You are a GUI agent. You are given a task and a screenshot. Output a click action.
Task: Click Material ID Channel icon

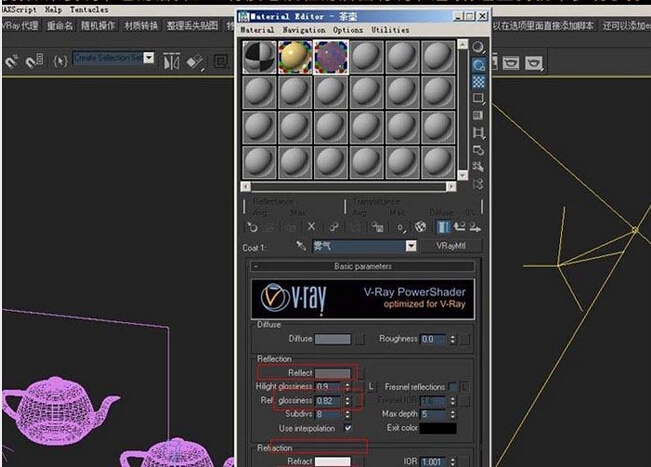tap(401, 227)
